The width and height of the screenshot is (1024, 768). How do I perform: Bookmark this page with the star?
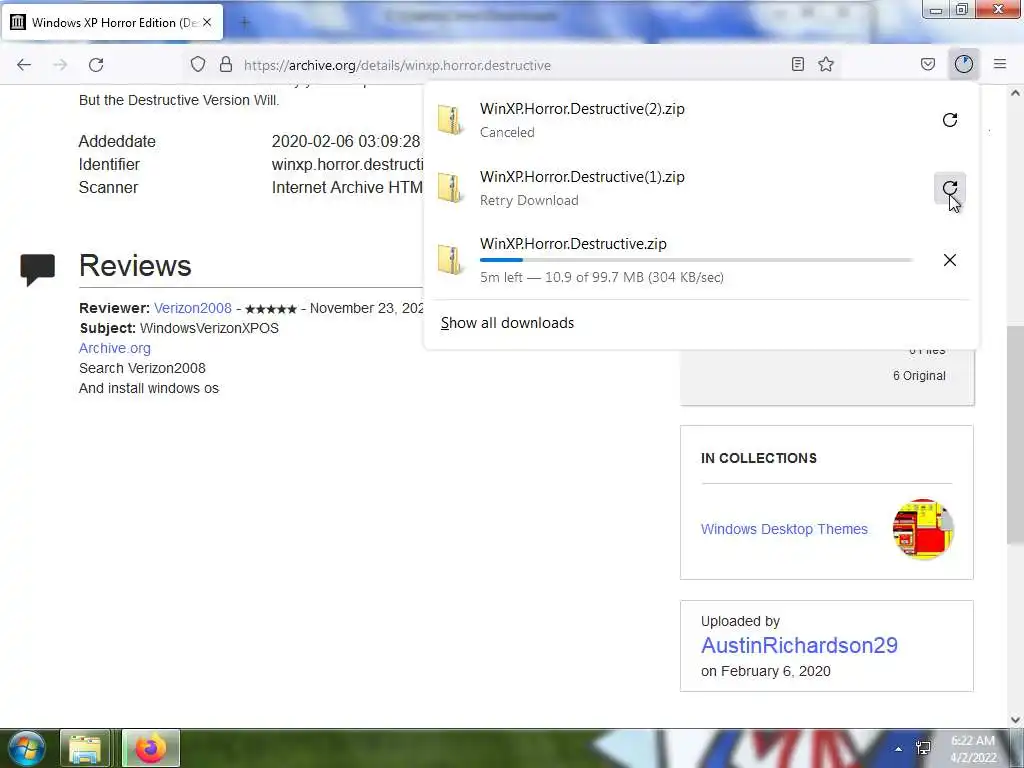(x=826, y=65)
